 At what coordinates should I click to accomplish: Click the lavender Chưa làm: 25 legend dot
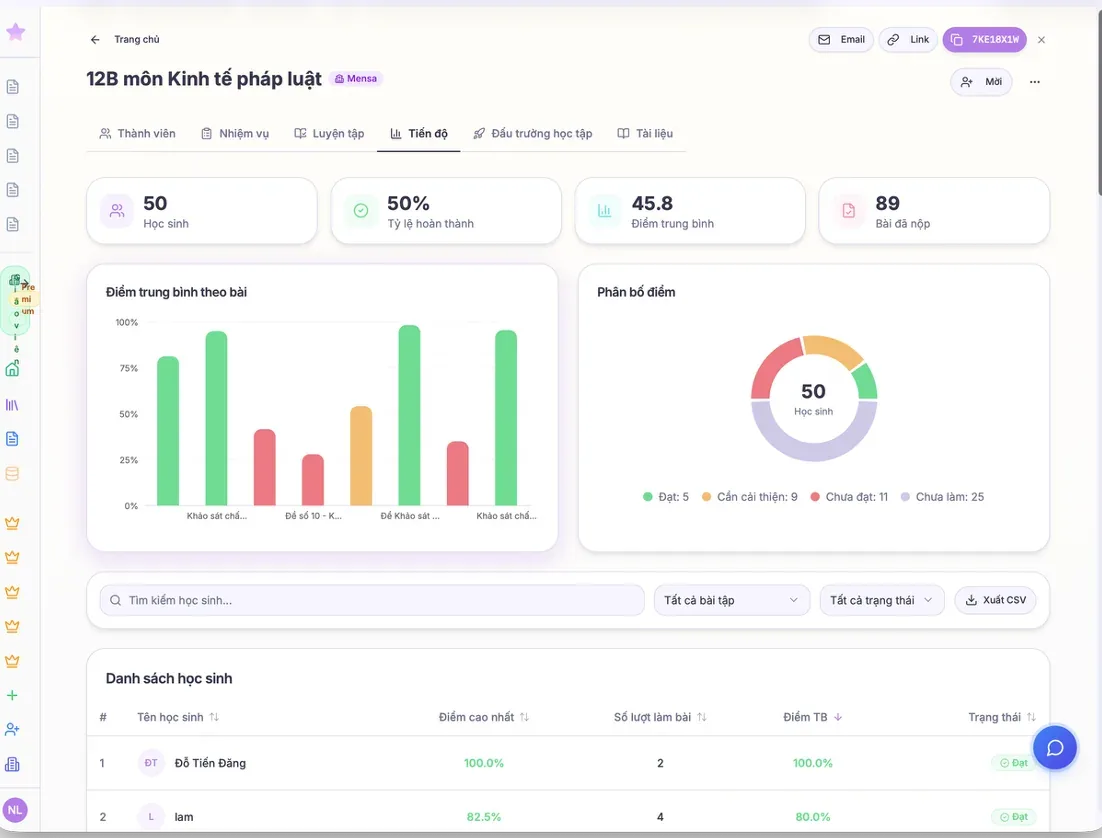click(x=905, y=497)
